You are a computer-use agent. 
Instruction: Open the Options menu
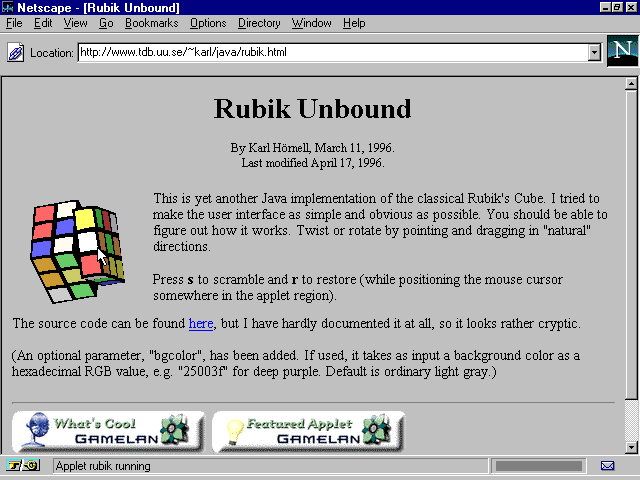tap(208, 23)
